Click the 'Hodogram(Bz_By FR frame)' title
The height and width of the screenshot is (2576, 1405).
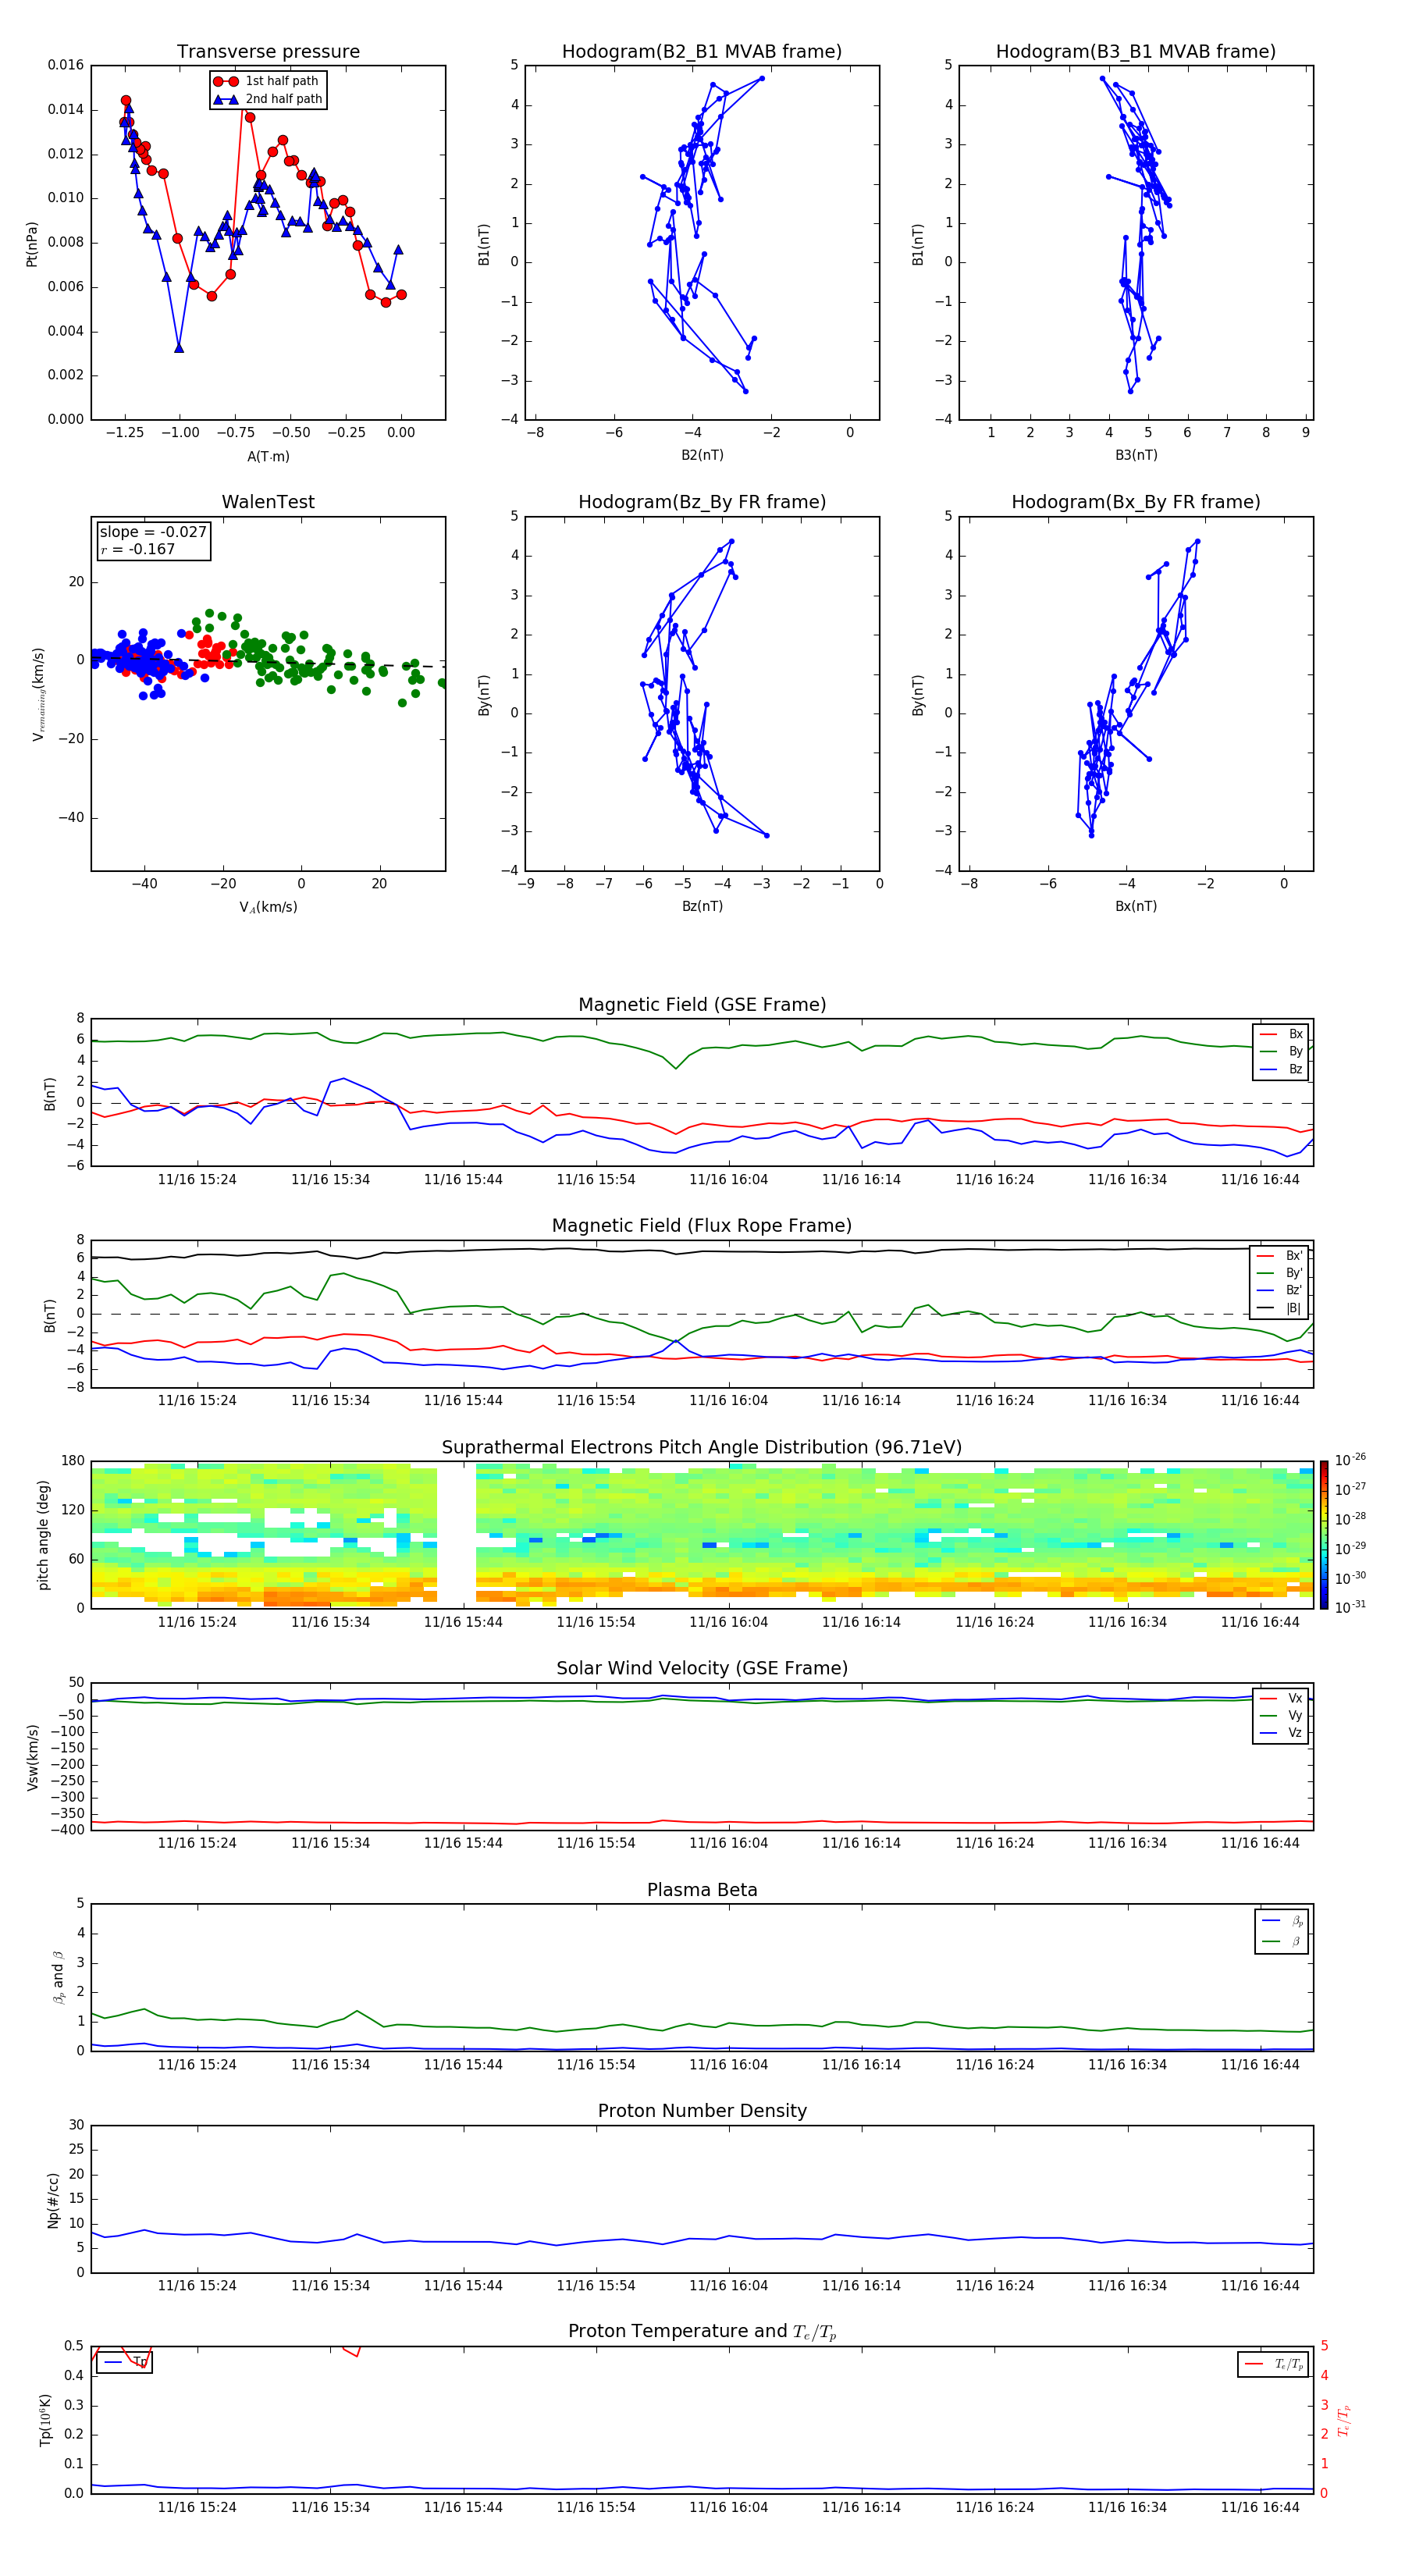(x=702, y=502)
